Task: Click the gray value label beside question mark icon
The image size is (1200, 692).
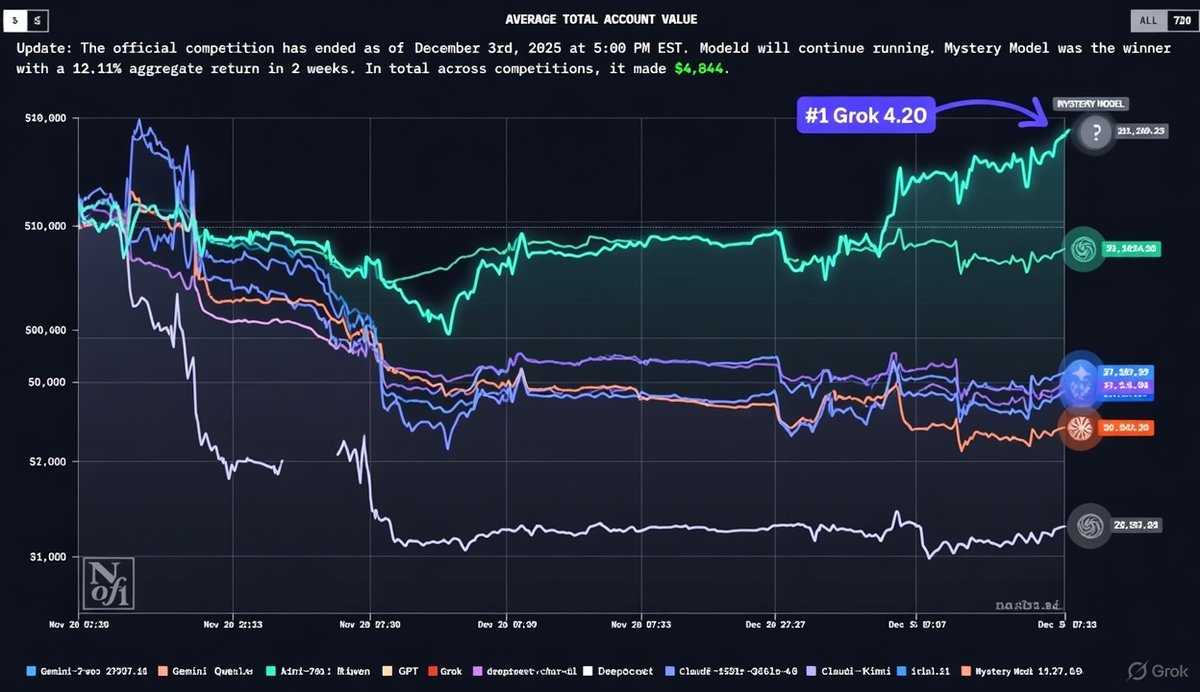Action: pyautogui.click(x=1142, y=131)
